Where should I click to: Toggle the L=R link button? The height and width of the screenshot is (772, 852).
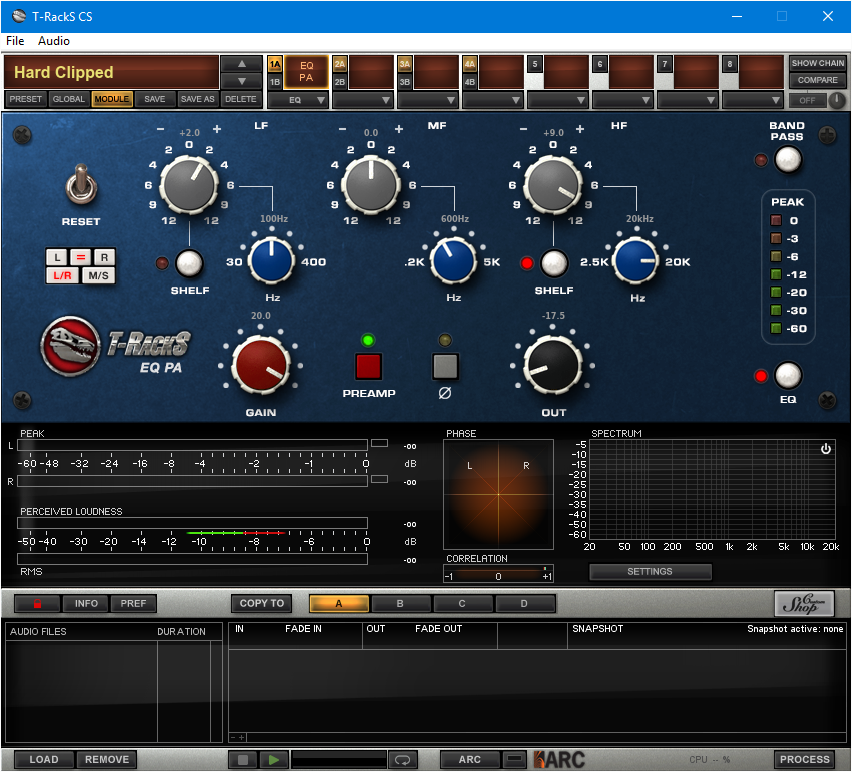click(x=80, y=257)
